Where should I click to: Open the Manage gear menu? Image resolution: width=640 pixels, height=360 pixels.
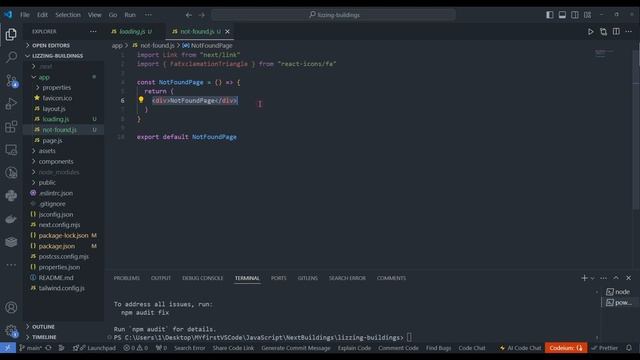pyautogui.click(x=11, y=330)
